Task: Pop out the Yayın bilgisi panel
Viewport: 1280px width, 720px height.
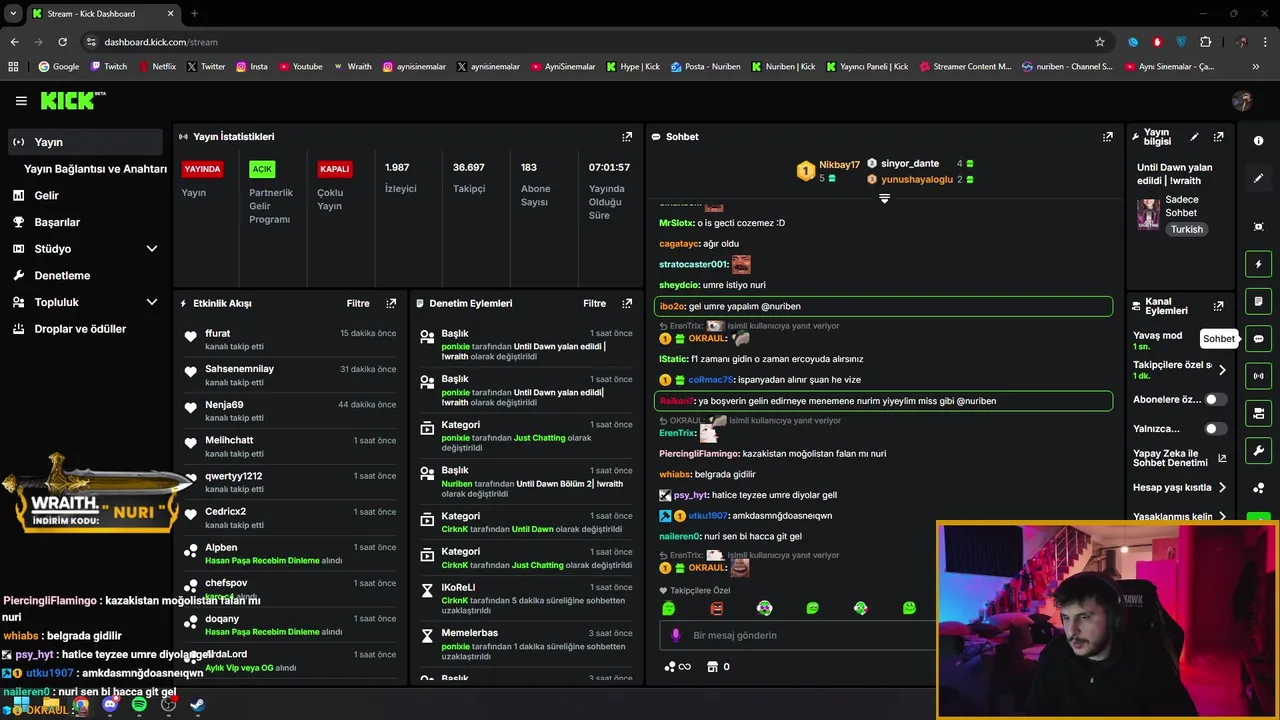Action: point(1218,137)
